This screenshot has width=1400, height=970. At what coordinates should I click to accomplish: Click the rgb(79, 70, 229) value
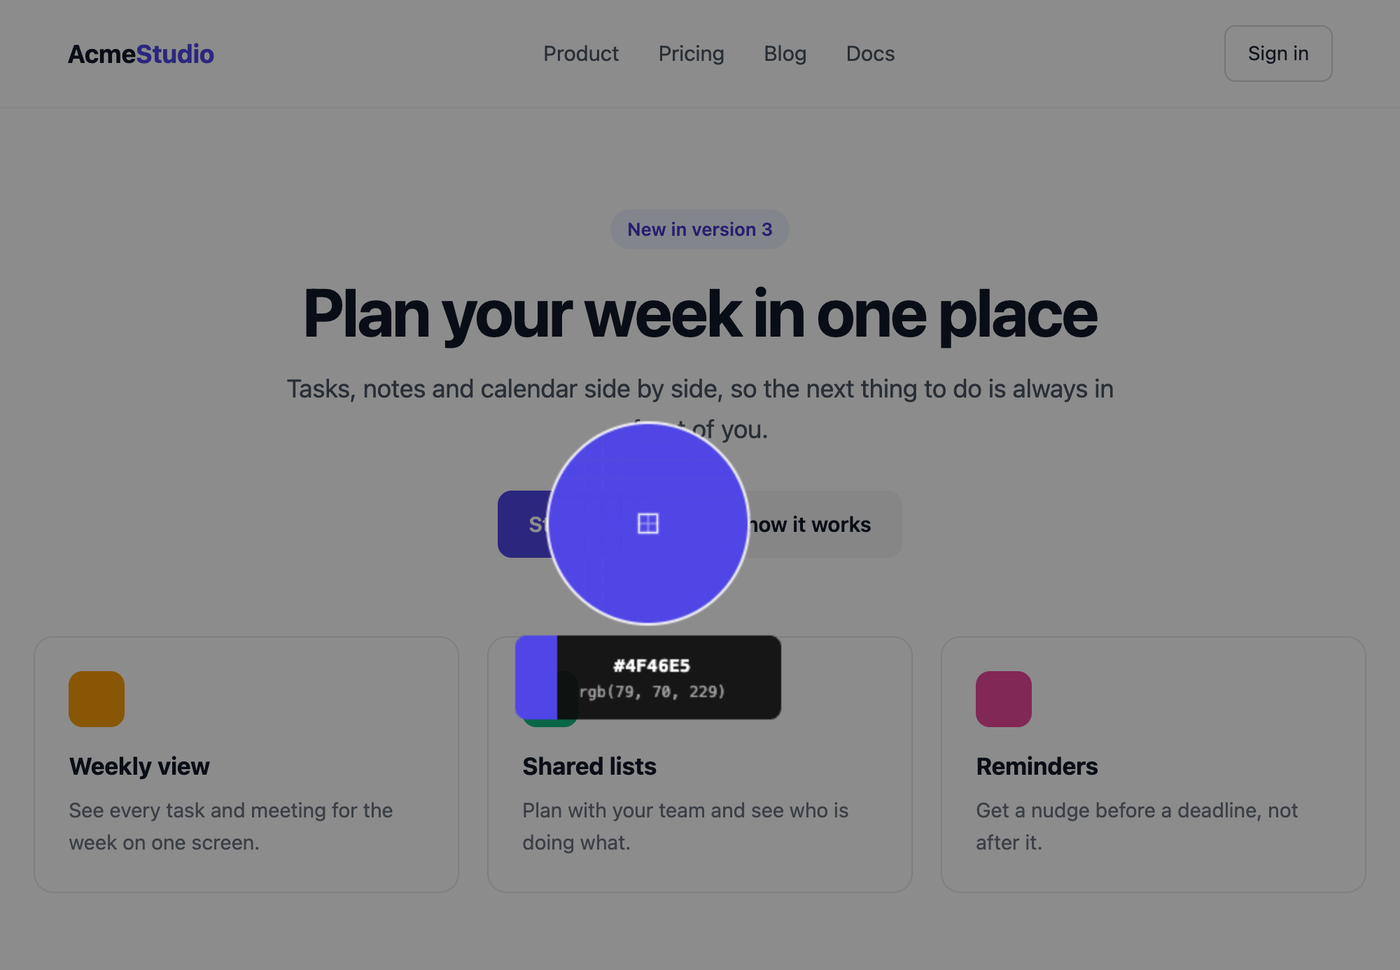click(x=652, y=691)
